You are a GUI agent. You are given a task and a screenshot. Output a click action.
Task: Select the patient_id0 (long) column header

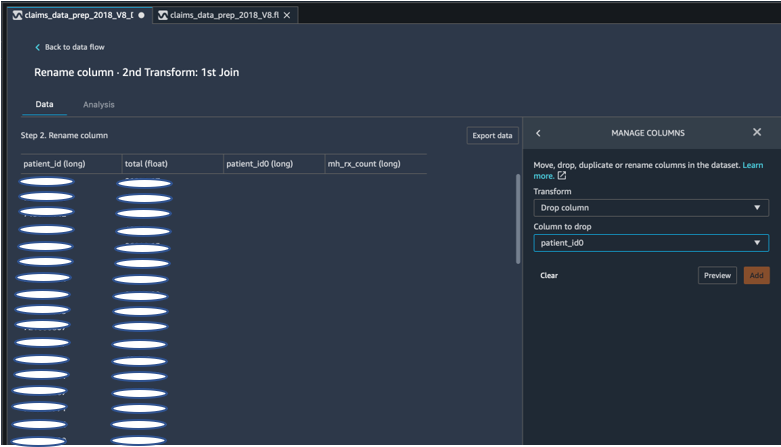pyautogui.click(x=260, y=163)
